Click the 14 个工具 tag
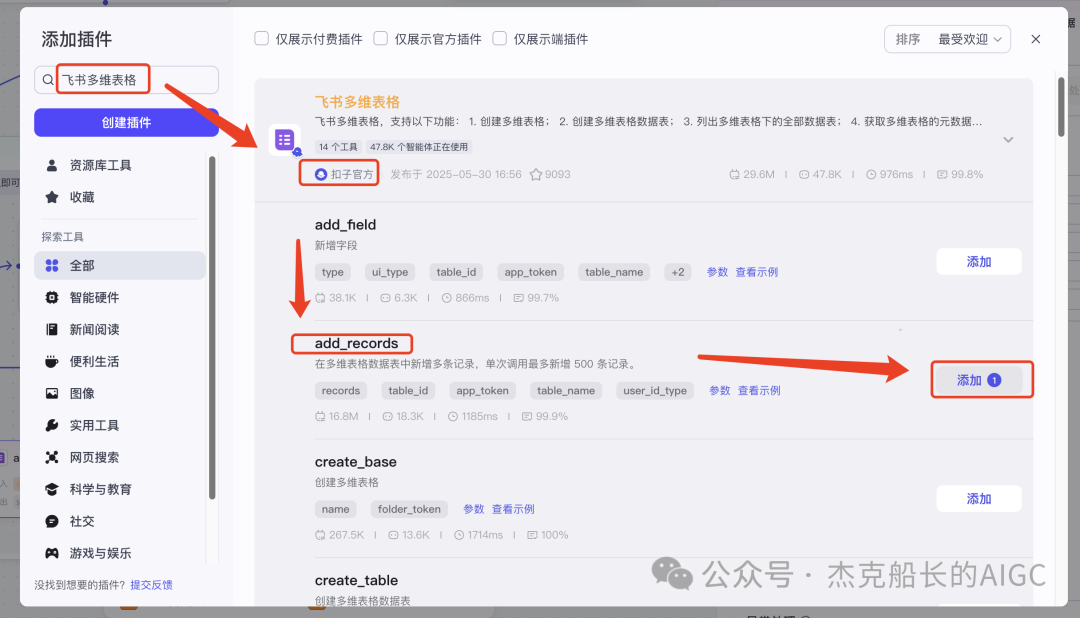Viewport: 1080px width, 618px height. click(x=338, y=147)
